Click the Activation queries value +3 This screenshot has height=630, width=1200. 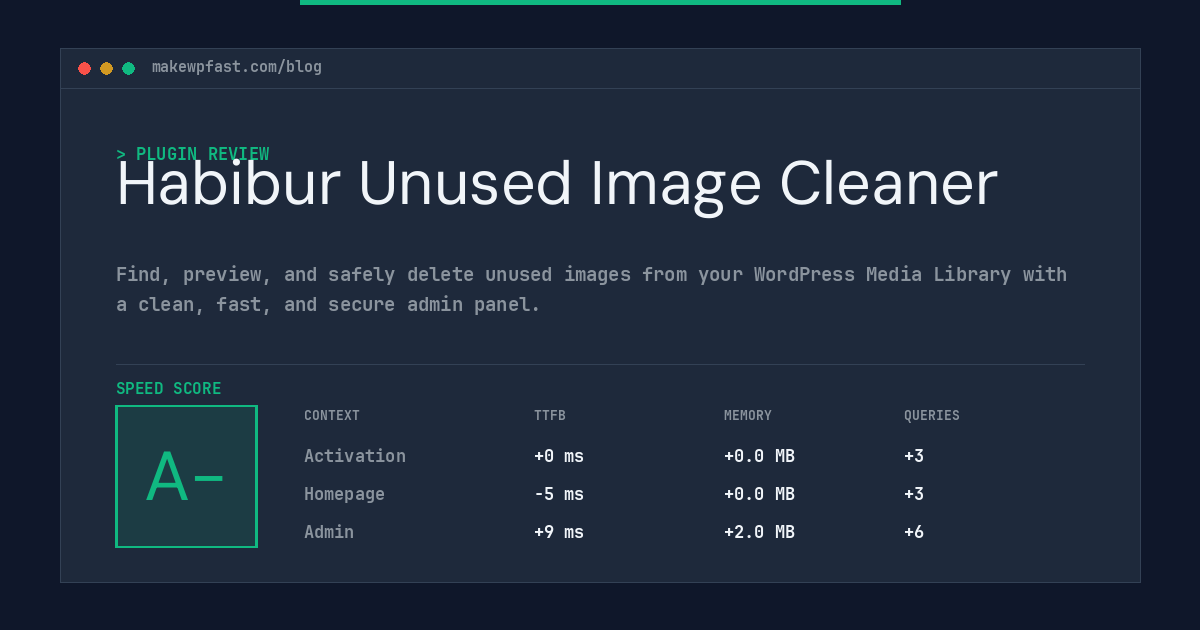coord(914,456)
